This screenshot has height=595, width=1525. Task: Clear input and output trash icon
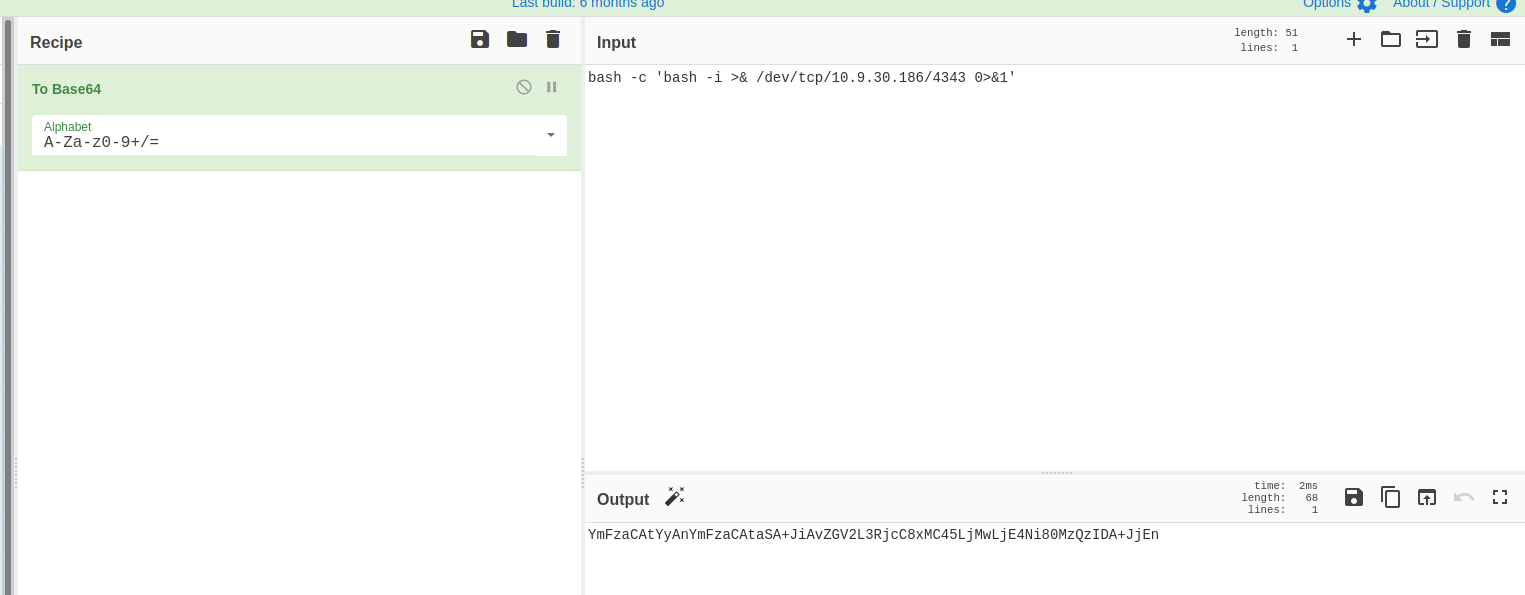pos(1464,39)
